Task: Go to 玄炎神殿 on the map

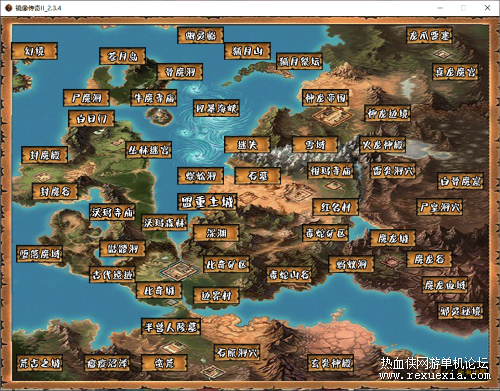Action: pyautogui.click(x=330, y=363)
